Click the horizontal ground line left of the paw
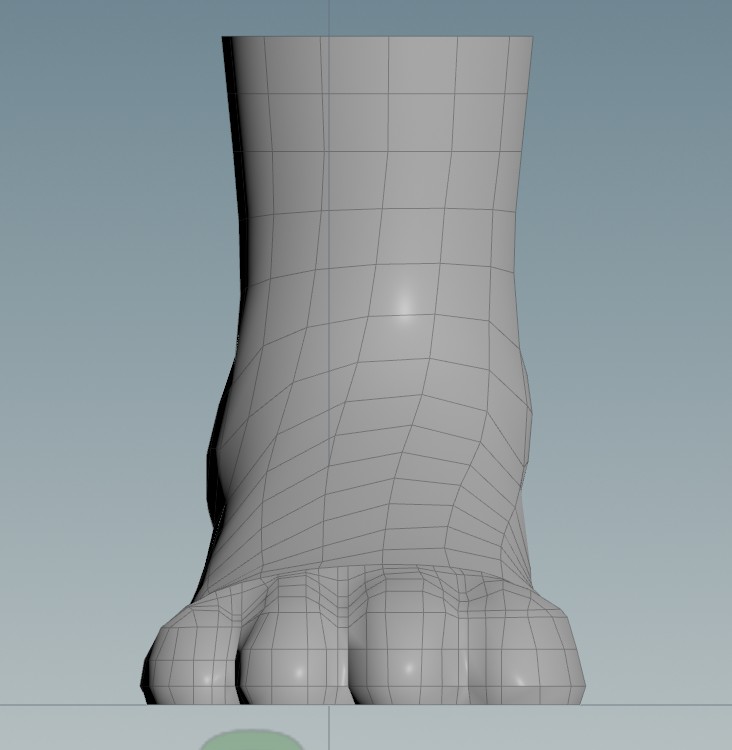 pos(70,704)
